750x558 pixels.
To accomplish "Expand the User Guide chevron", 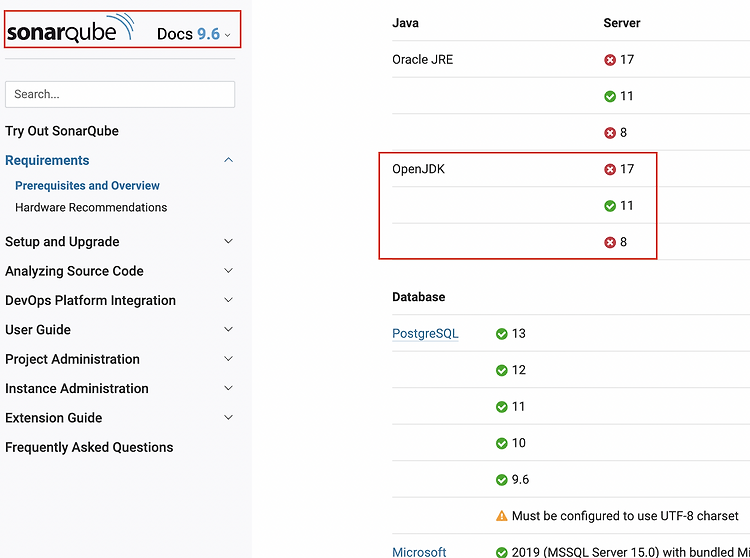I will click(x=229, y=329).
